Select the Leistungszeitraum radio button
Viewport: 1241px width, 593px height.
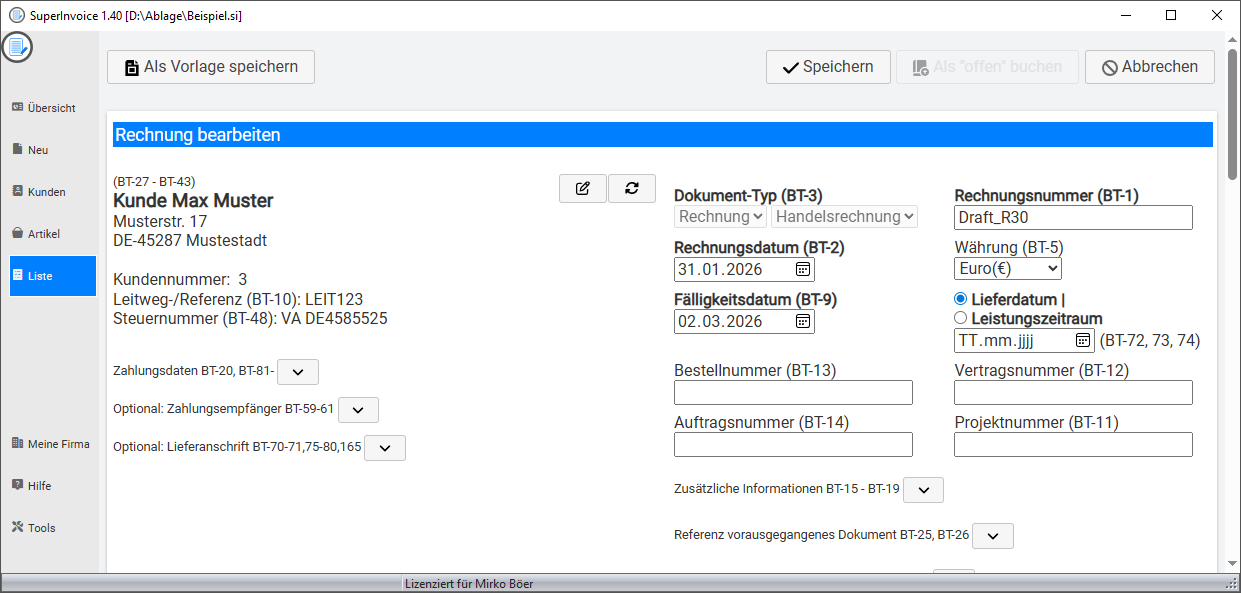961,318
